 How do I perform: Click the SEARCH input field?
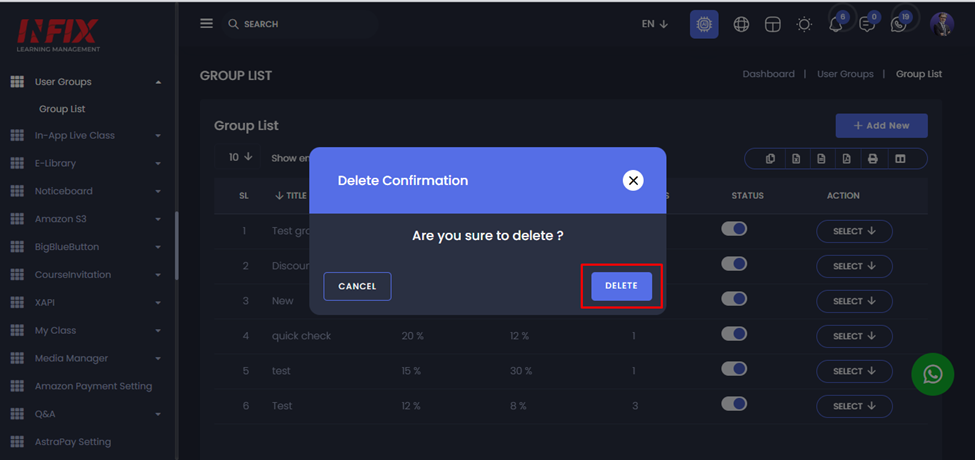coord(298,24)
